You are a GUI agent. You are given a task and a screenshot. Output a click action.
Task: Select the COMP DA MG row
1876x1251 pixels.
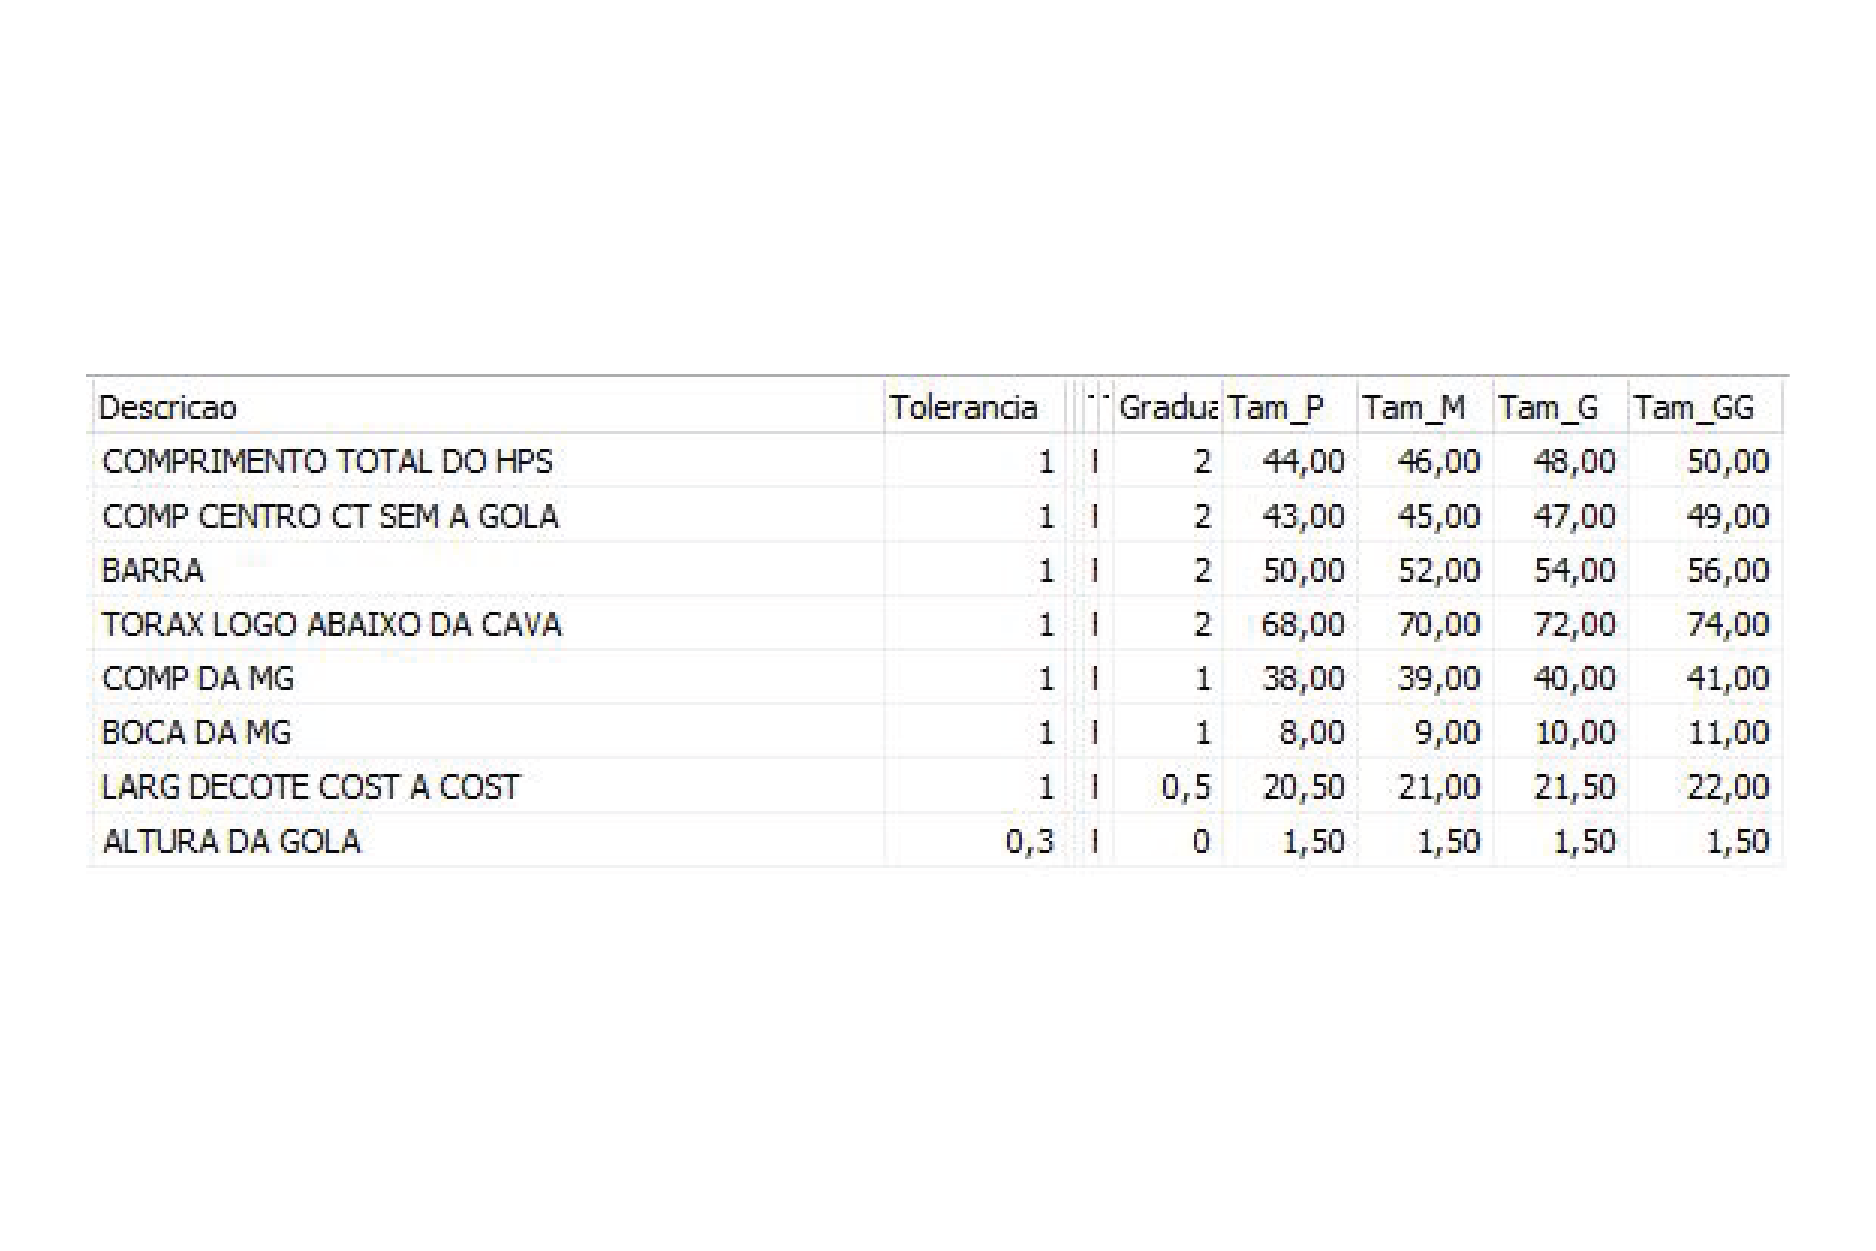[x=937, y=678]
